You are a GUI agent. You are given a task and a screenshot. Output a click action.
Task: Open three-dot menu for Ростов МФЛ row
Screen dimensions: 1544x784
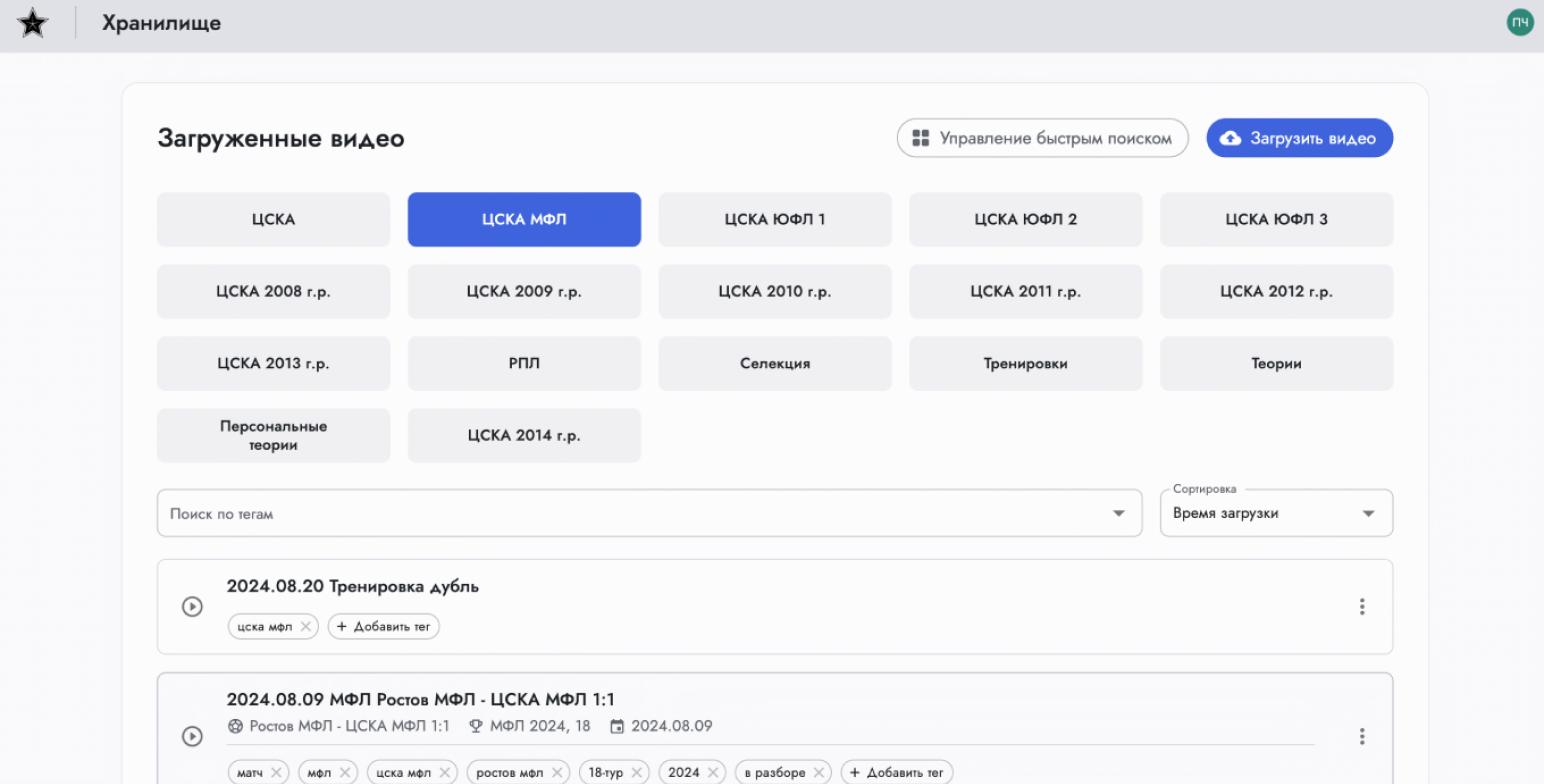click(1362, 737)
